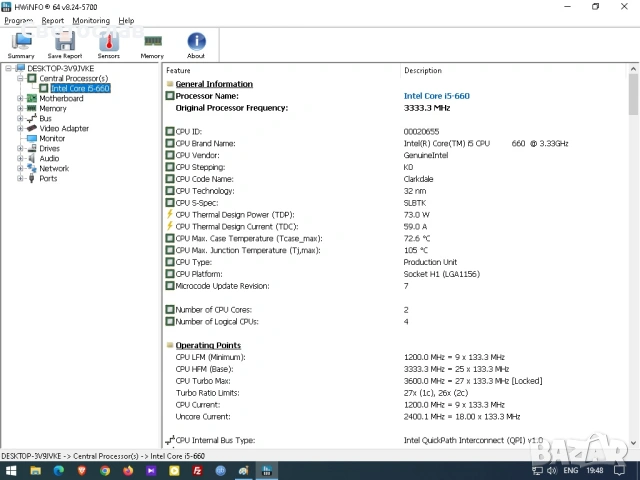Image resolution: width=640 pixels, height=480 pixels.
Task: Click the Operating Points section heading
Action: [x=208, y=345]
